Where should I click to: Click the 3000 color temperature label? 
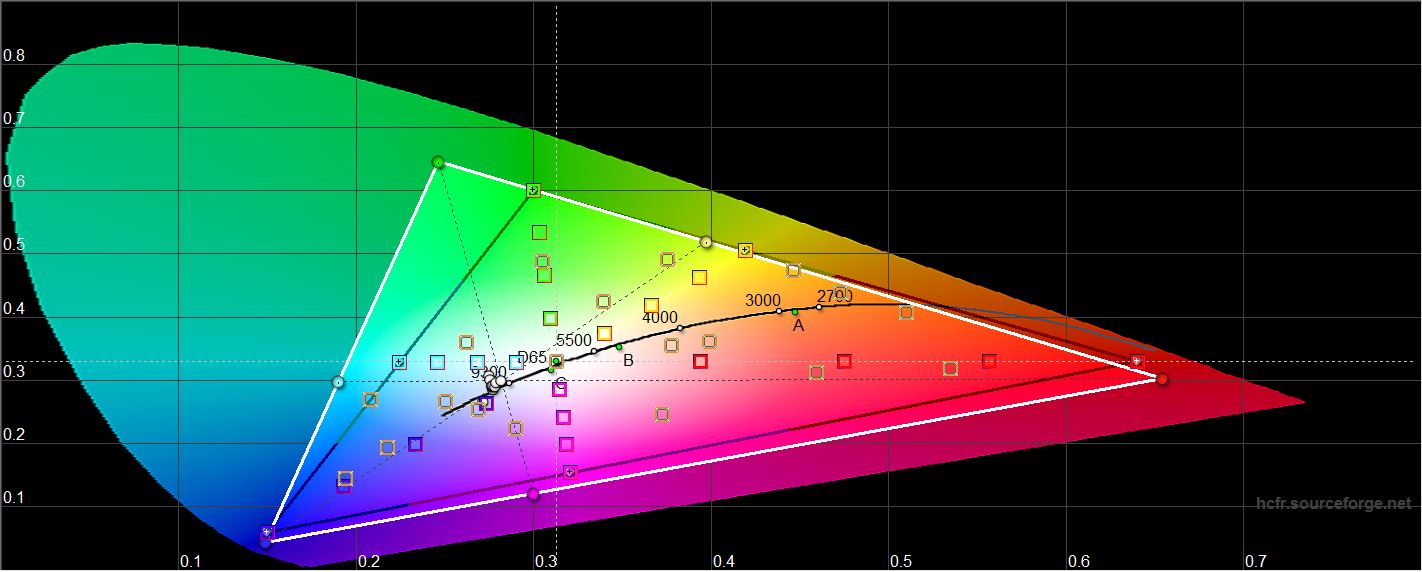(763, 300)
